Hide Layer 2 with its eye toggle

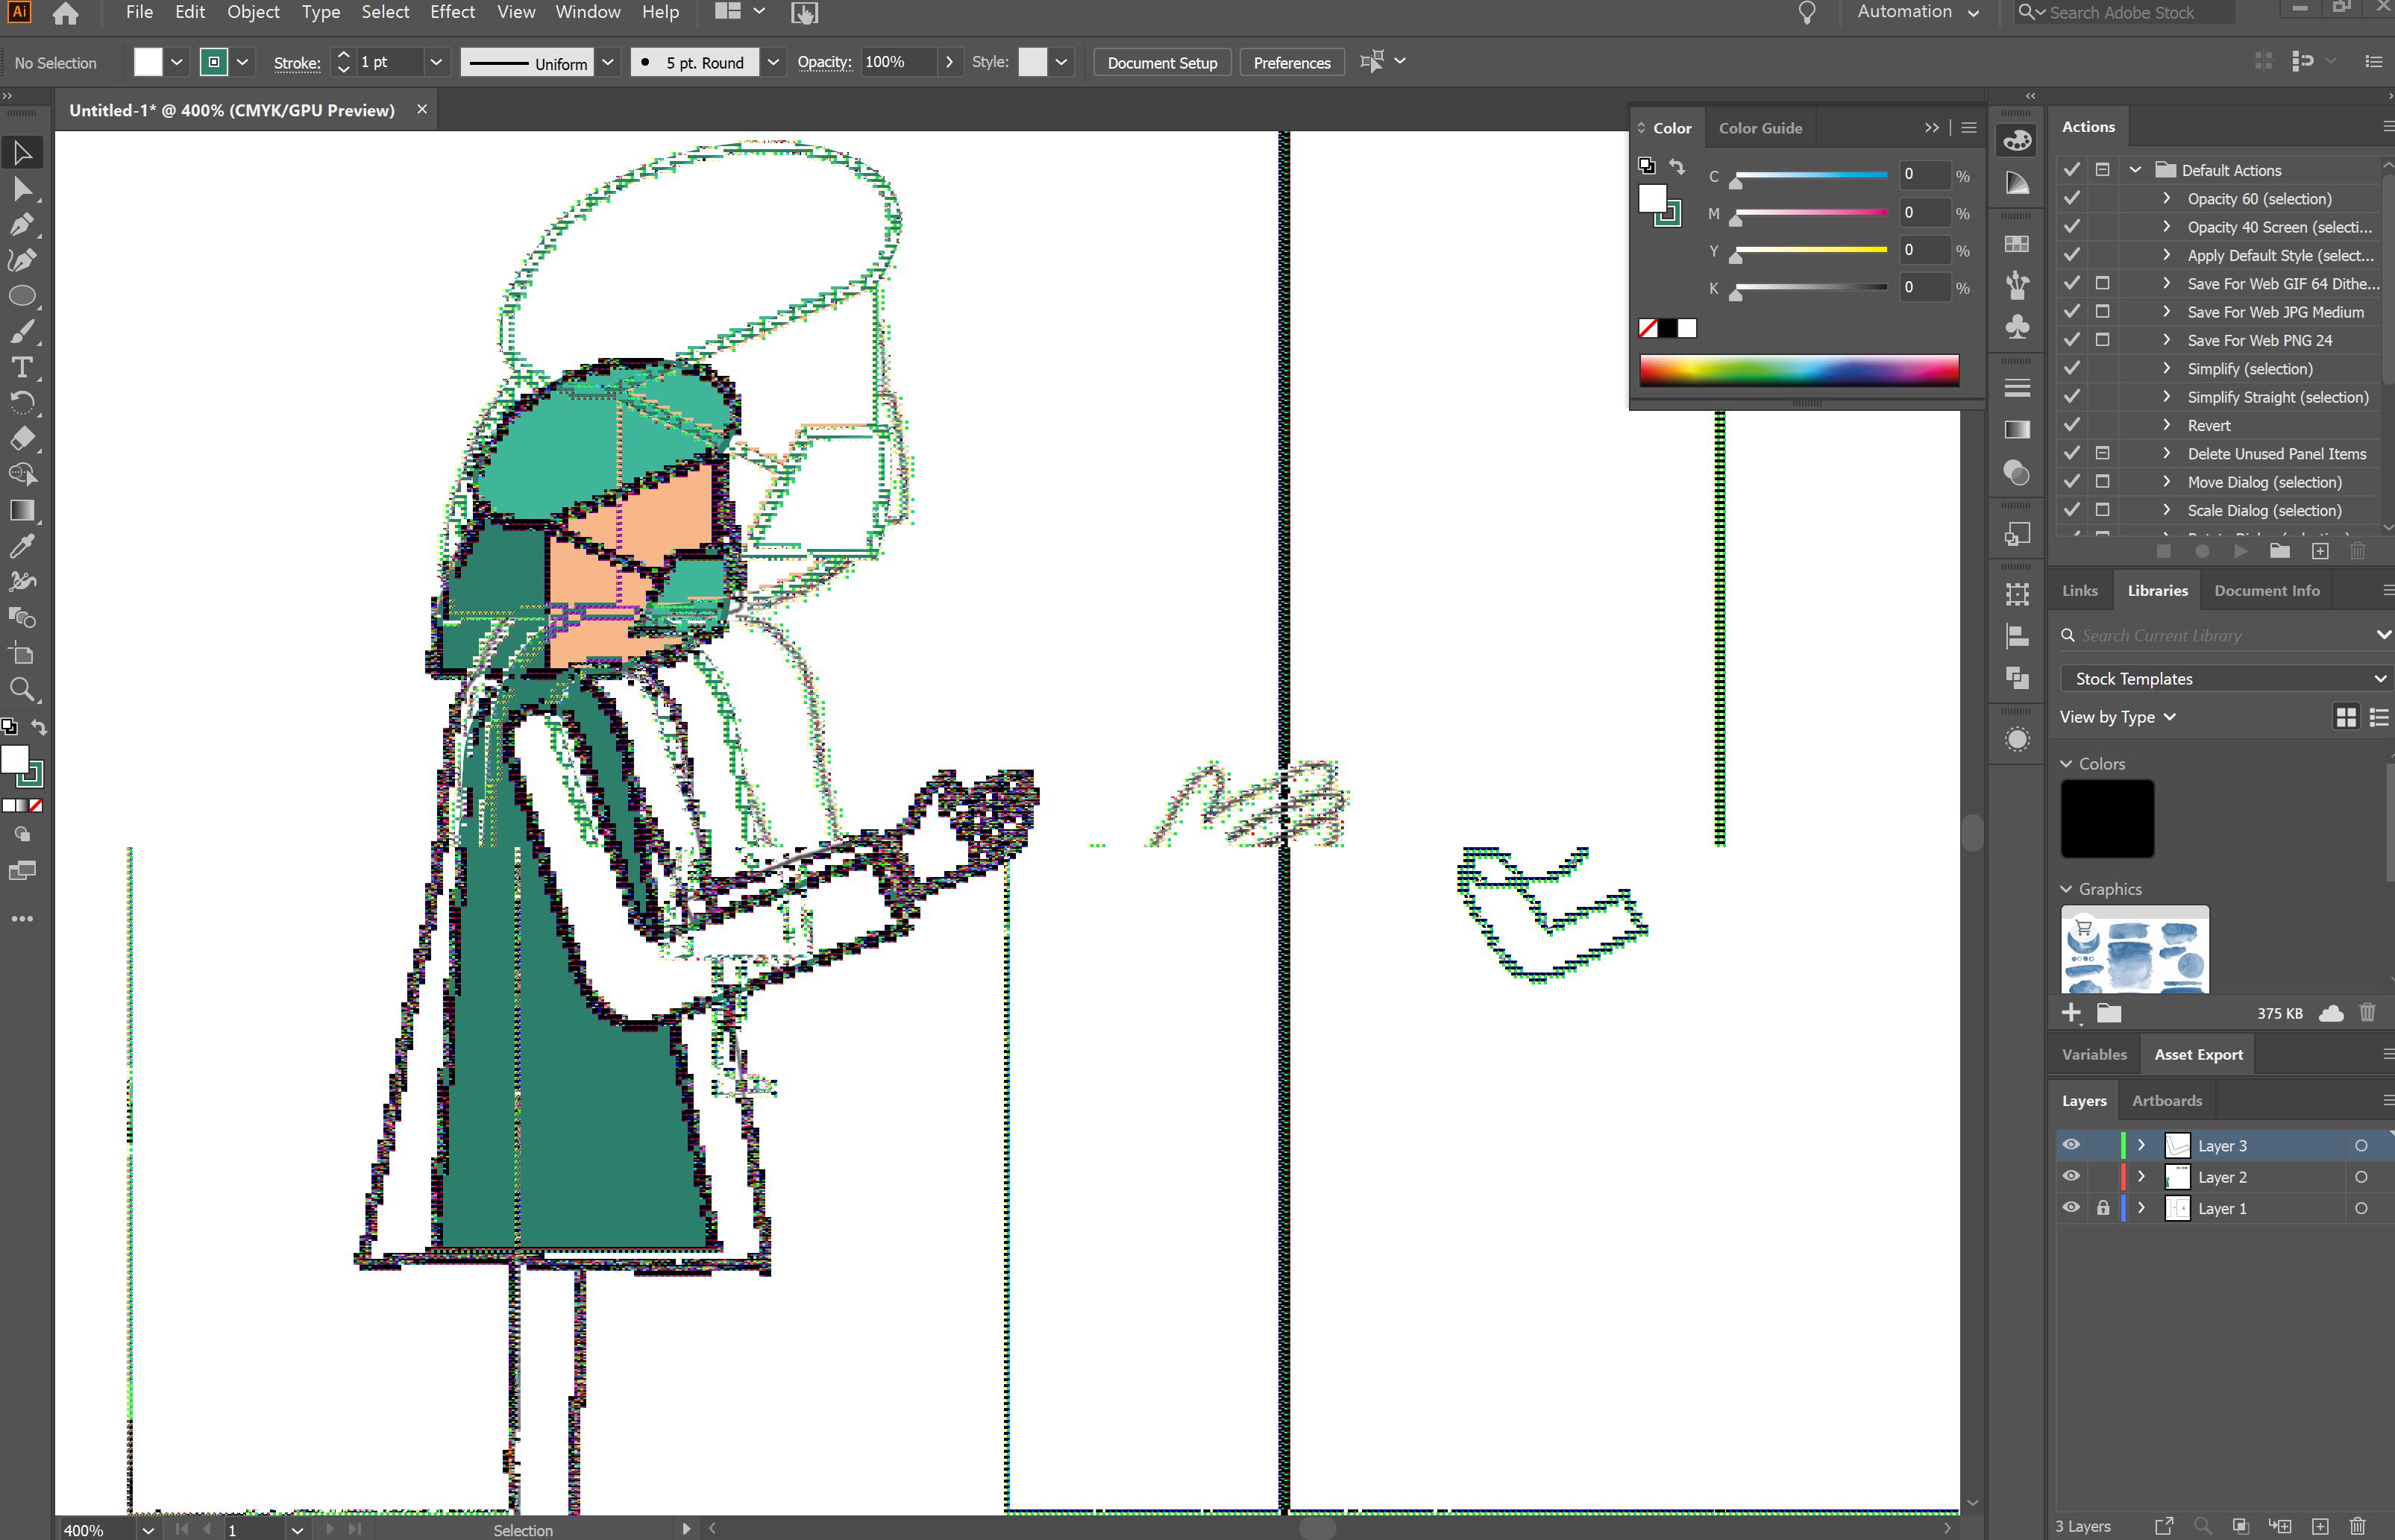(x=2070, y=1176)
